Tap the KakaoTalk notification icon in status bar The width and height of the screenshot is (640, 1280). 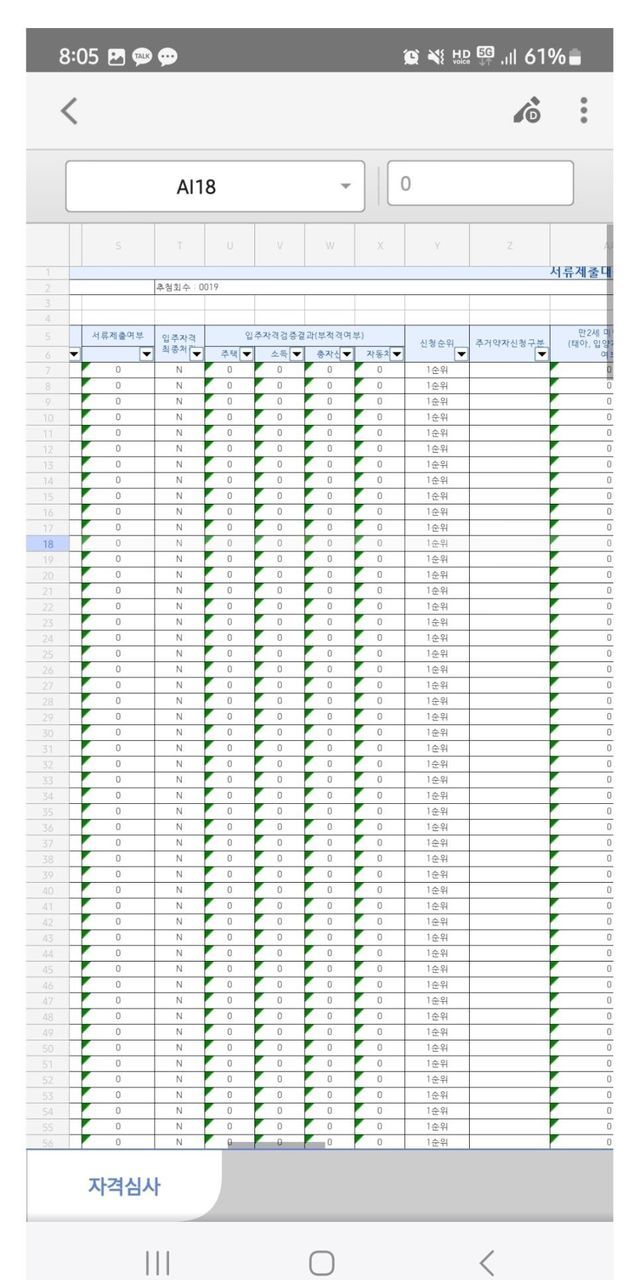(x=142, y=57)
